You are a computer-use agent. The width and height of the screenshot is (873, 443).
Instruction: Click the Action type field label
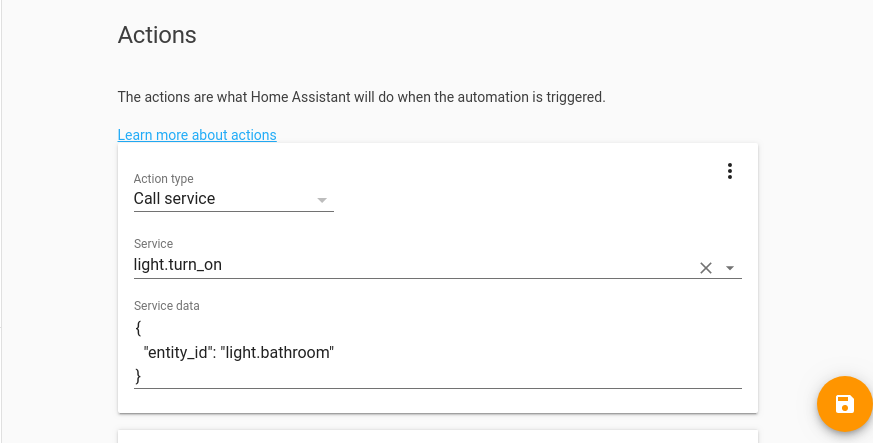tap(164, 179)
